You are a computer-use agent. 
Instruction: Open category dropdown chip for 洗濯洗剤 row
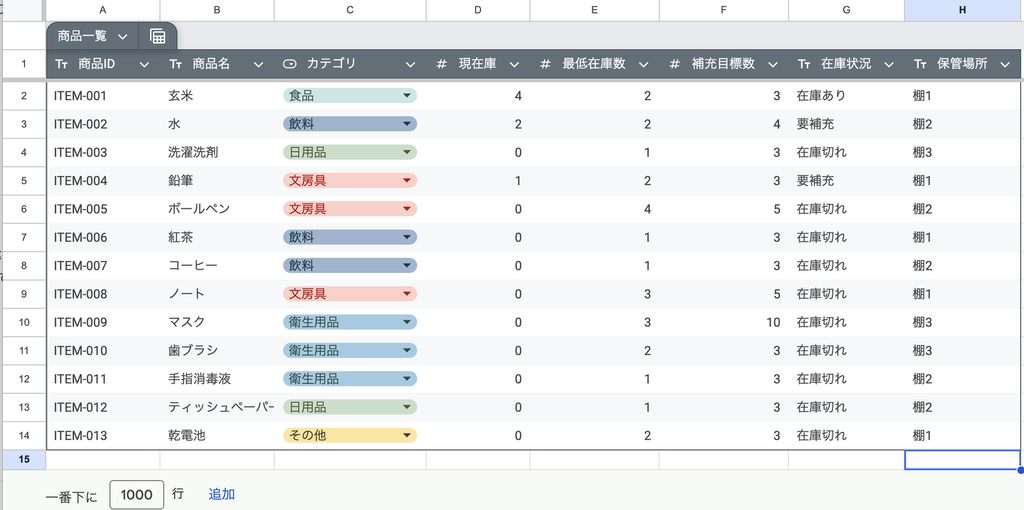pyautogui.click(x=350, y=152)
